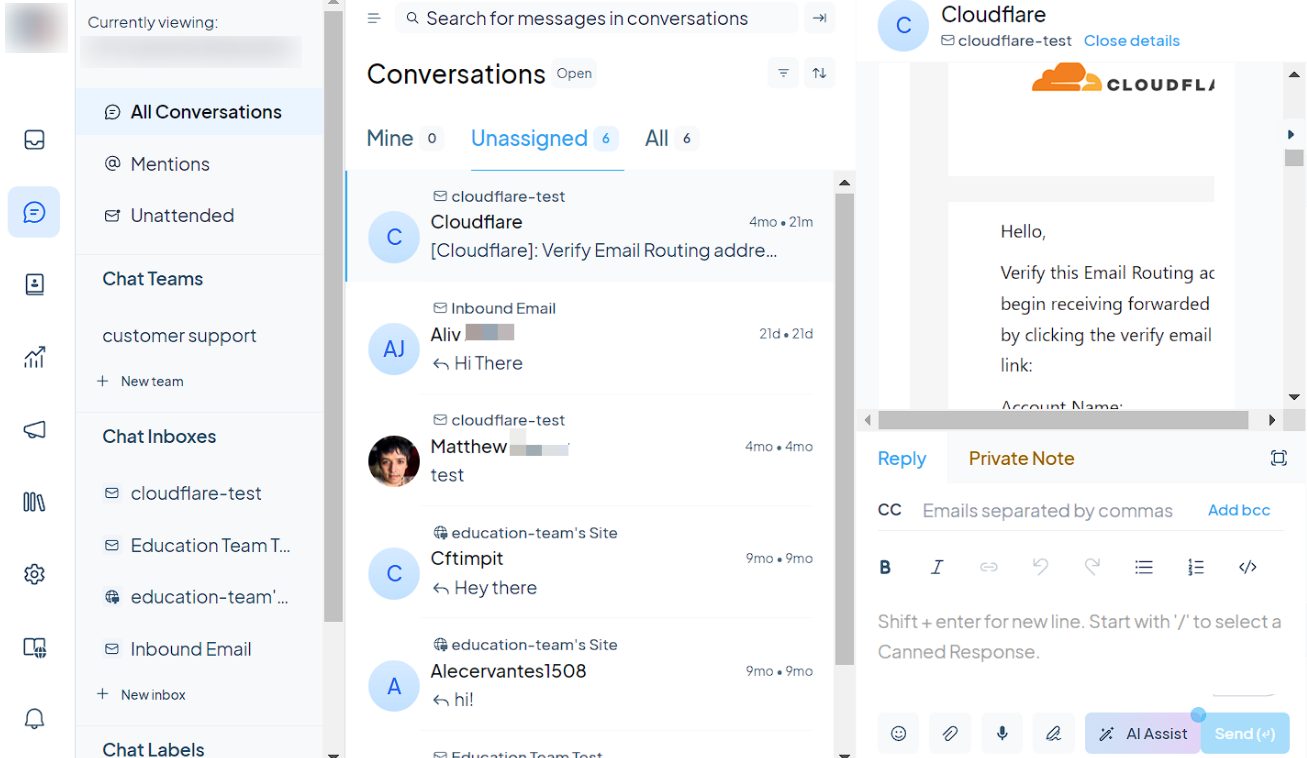Open the education-team'... site inbox
Image resolution: width=1307 pixels, height=758 pixels.
point(199,597)
